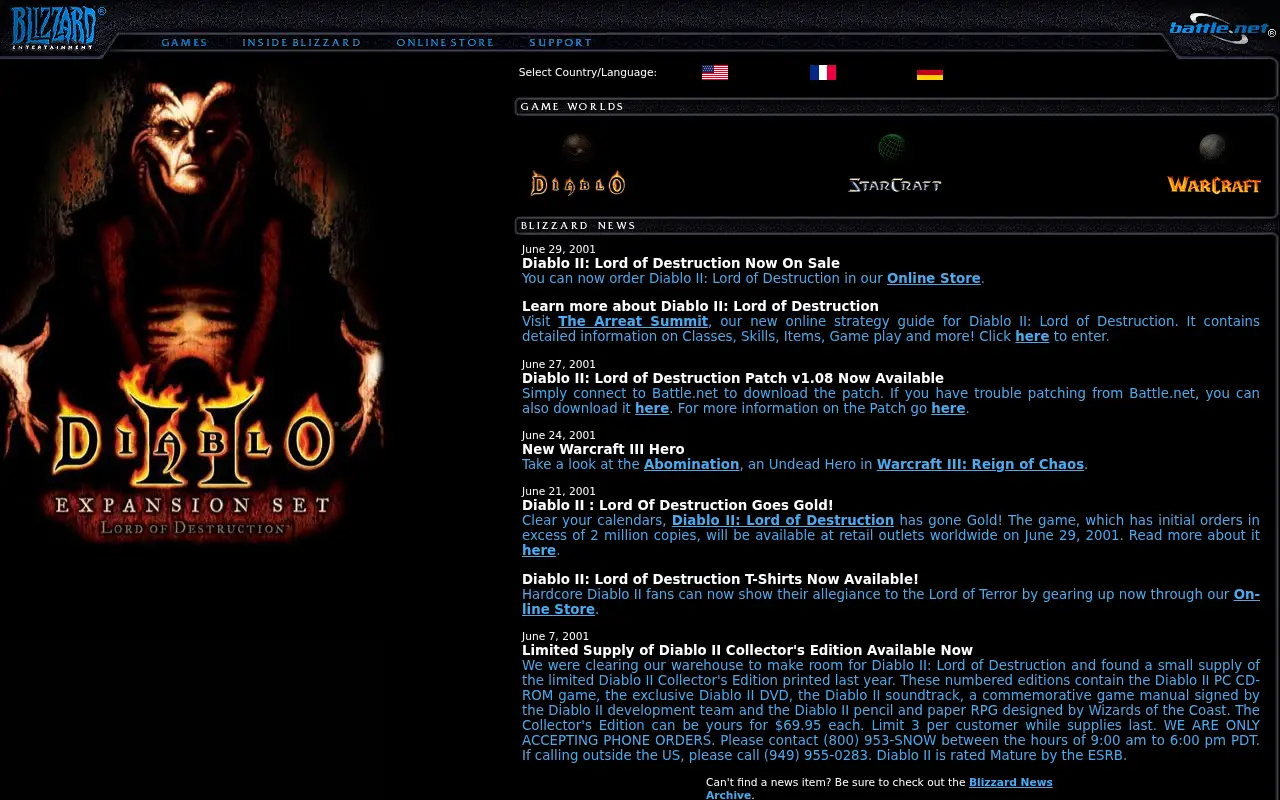Open the Abomination hero link
Image resolution: width=1280 pixels, height=800 pixels.
coord(691,465)
